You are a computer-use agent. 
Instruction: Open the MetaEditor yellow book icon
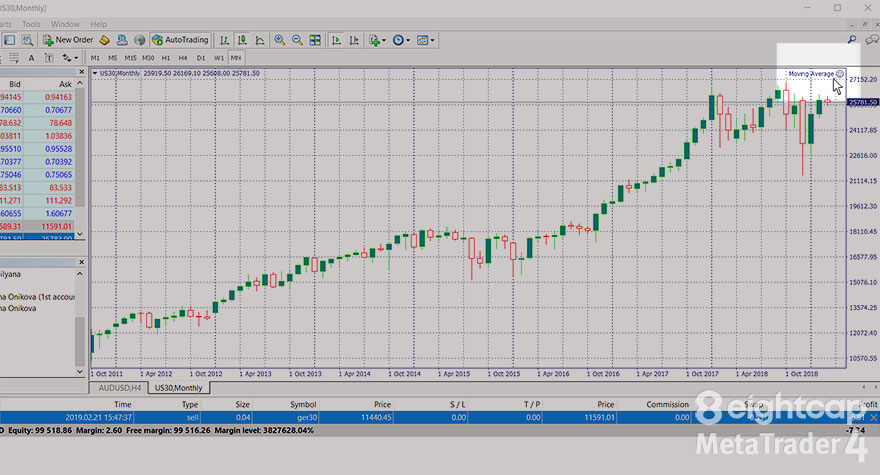104,40
